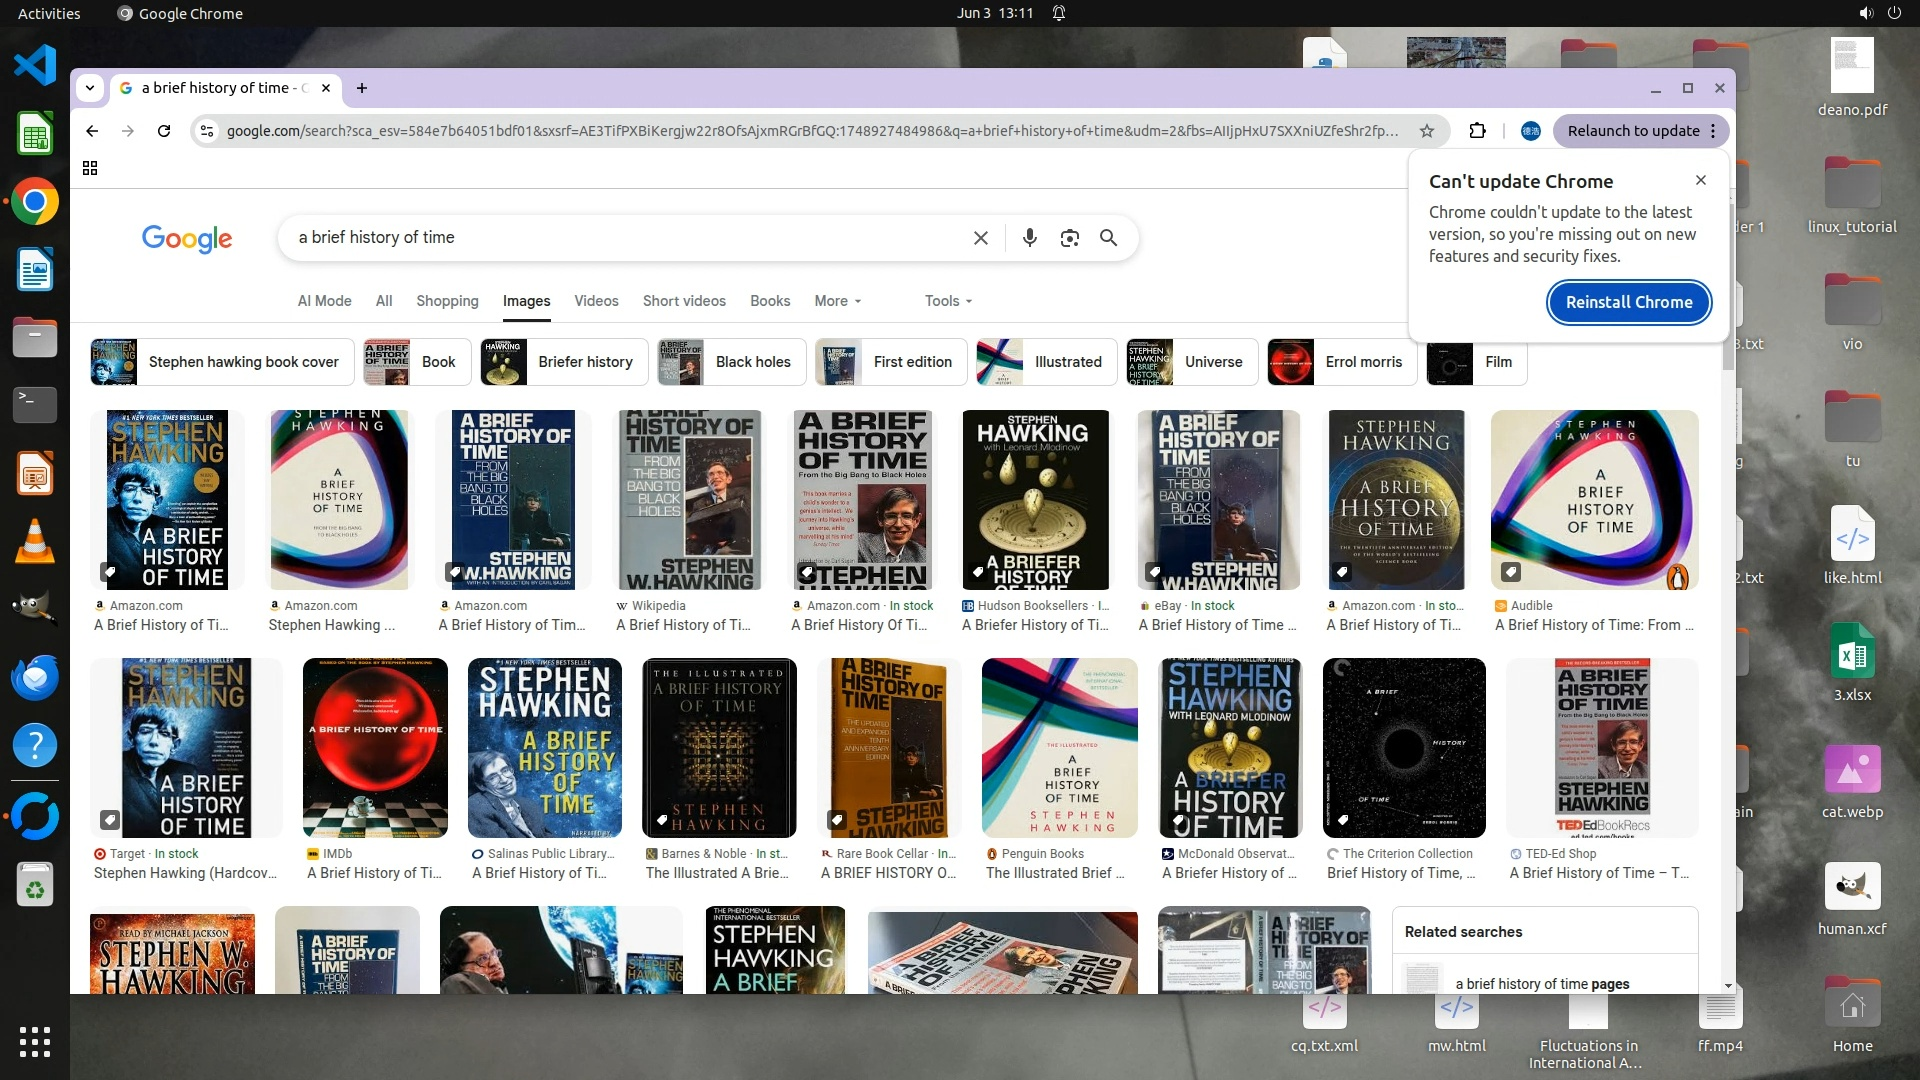Switch to the Videos tab
Image resolution: width=1920 pixels, height=1080 pixels.
tap(596, 301)
